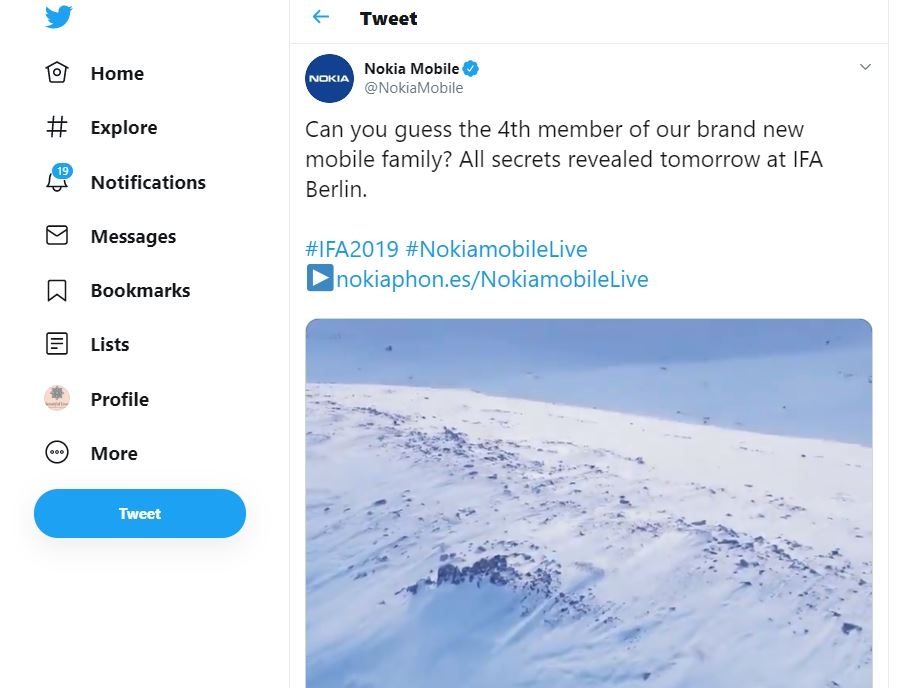This screenshot has width=897, height=688.
Task: Open the Home icon in sidebar
Action: tap(57, 73)
